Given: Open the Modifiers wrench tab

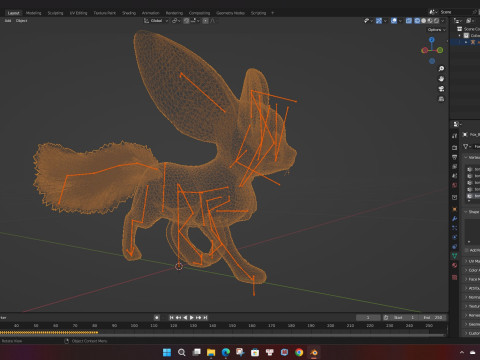Looking at the screenshot, I should click(x=455, y=219).
